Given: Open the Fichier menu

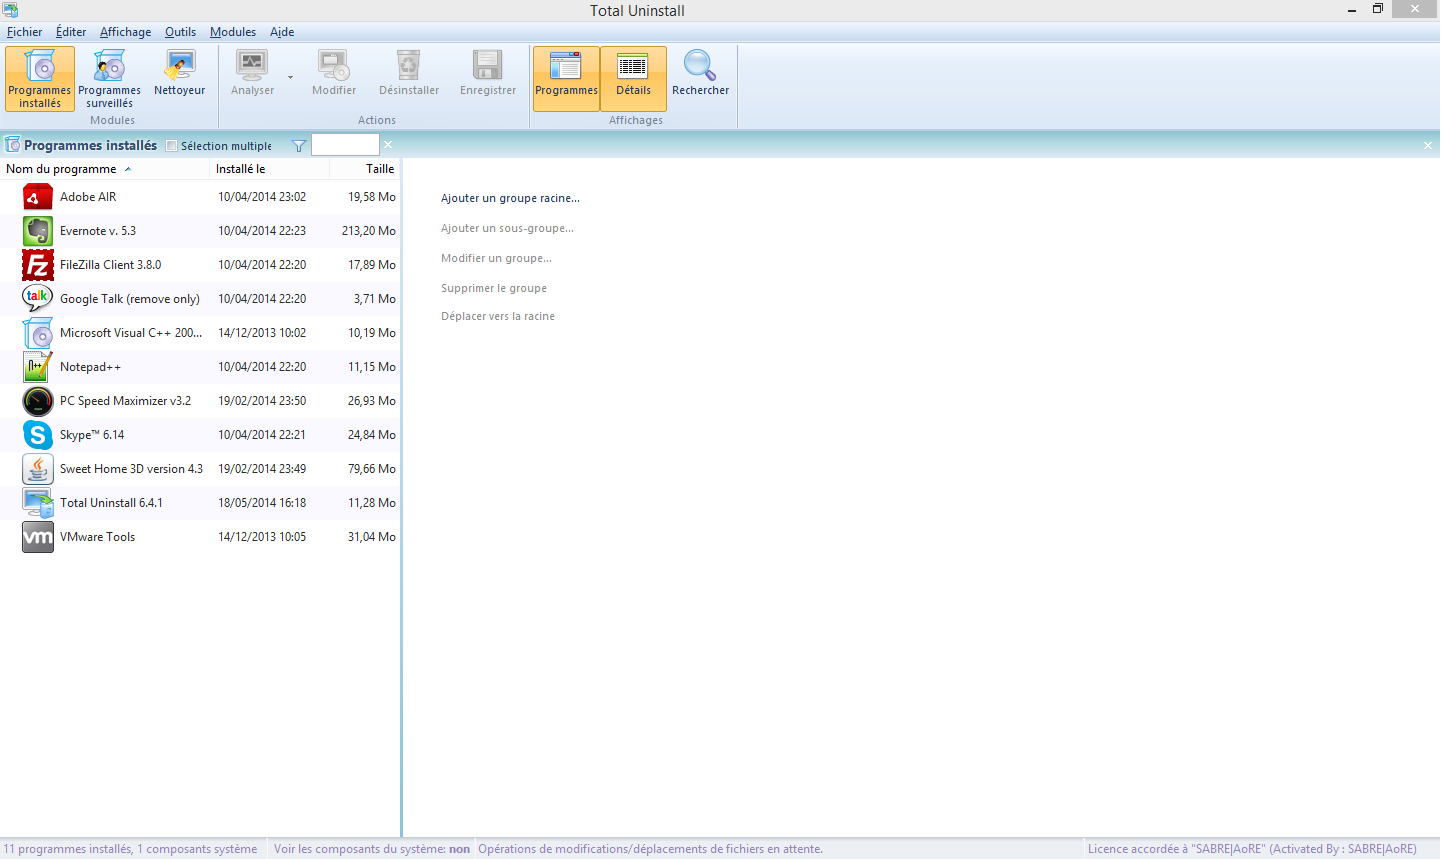Looking at the screenshot, I should 25,32.
